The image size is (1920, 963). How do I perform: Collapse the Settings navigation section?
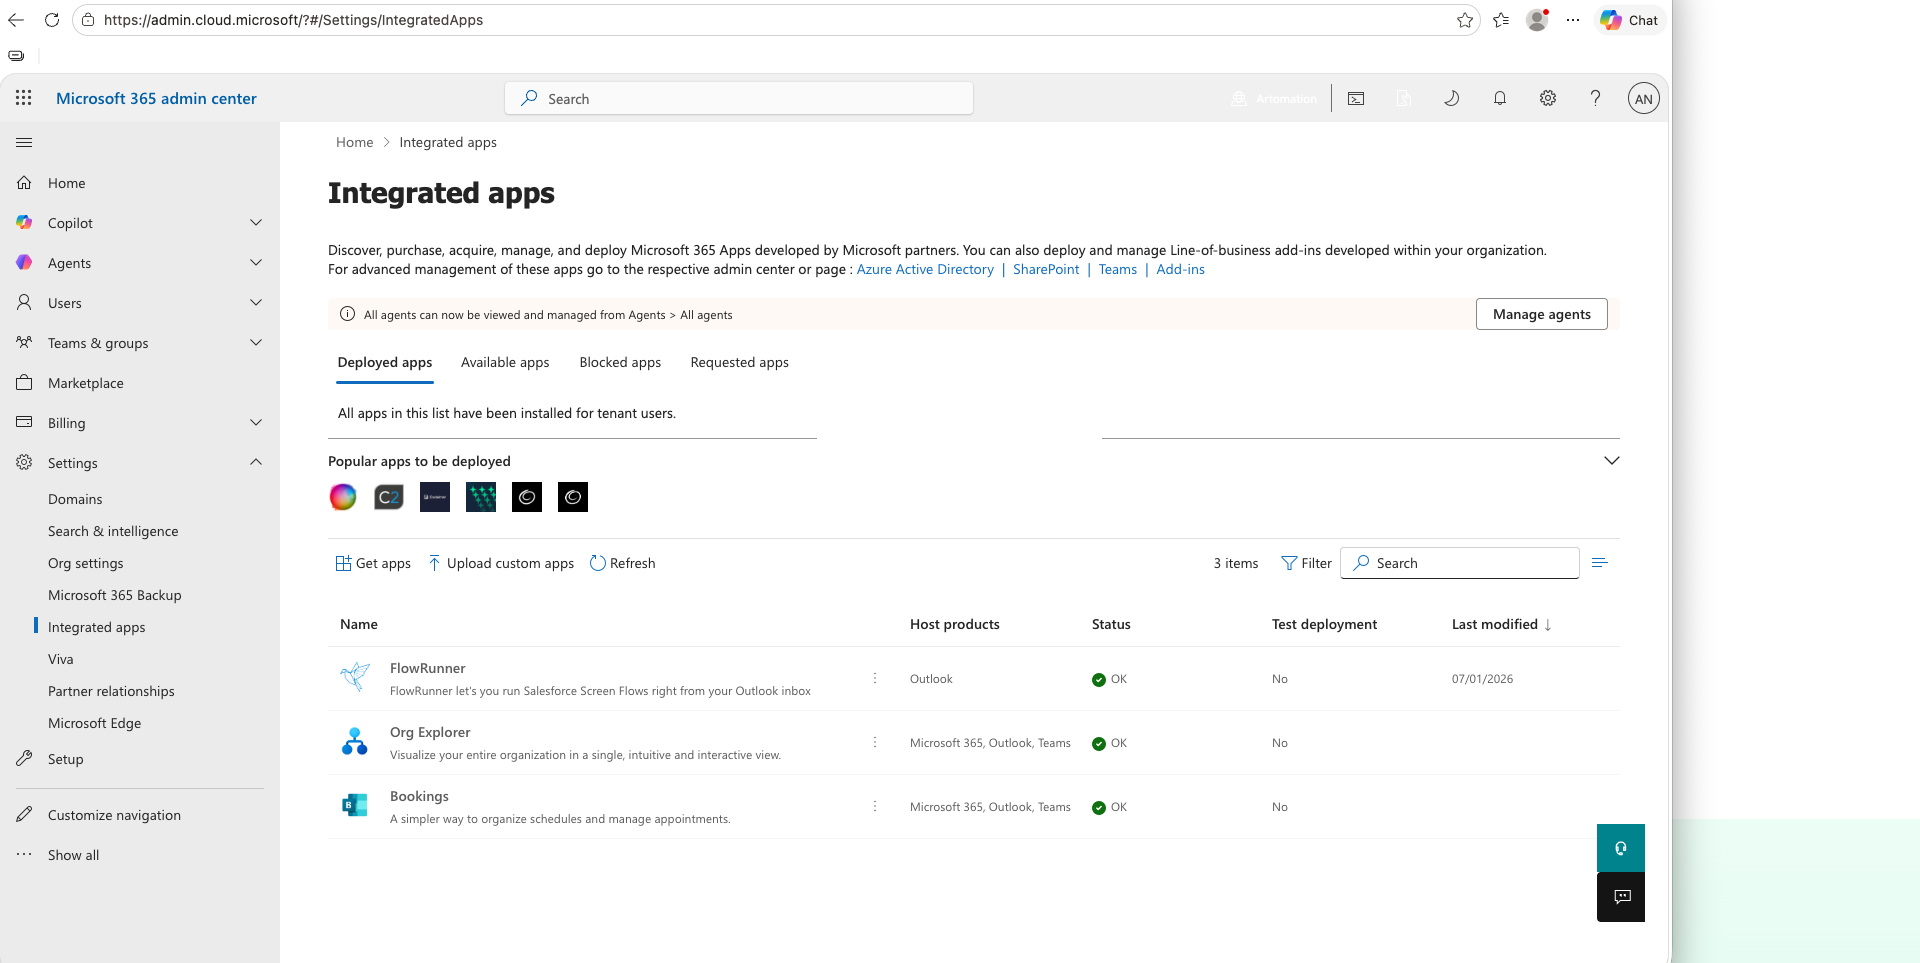(256, 462)
